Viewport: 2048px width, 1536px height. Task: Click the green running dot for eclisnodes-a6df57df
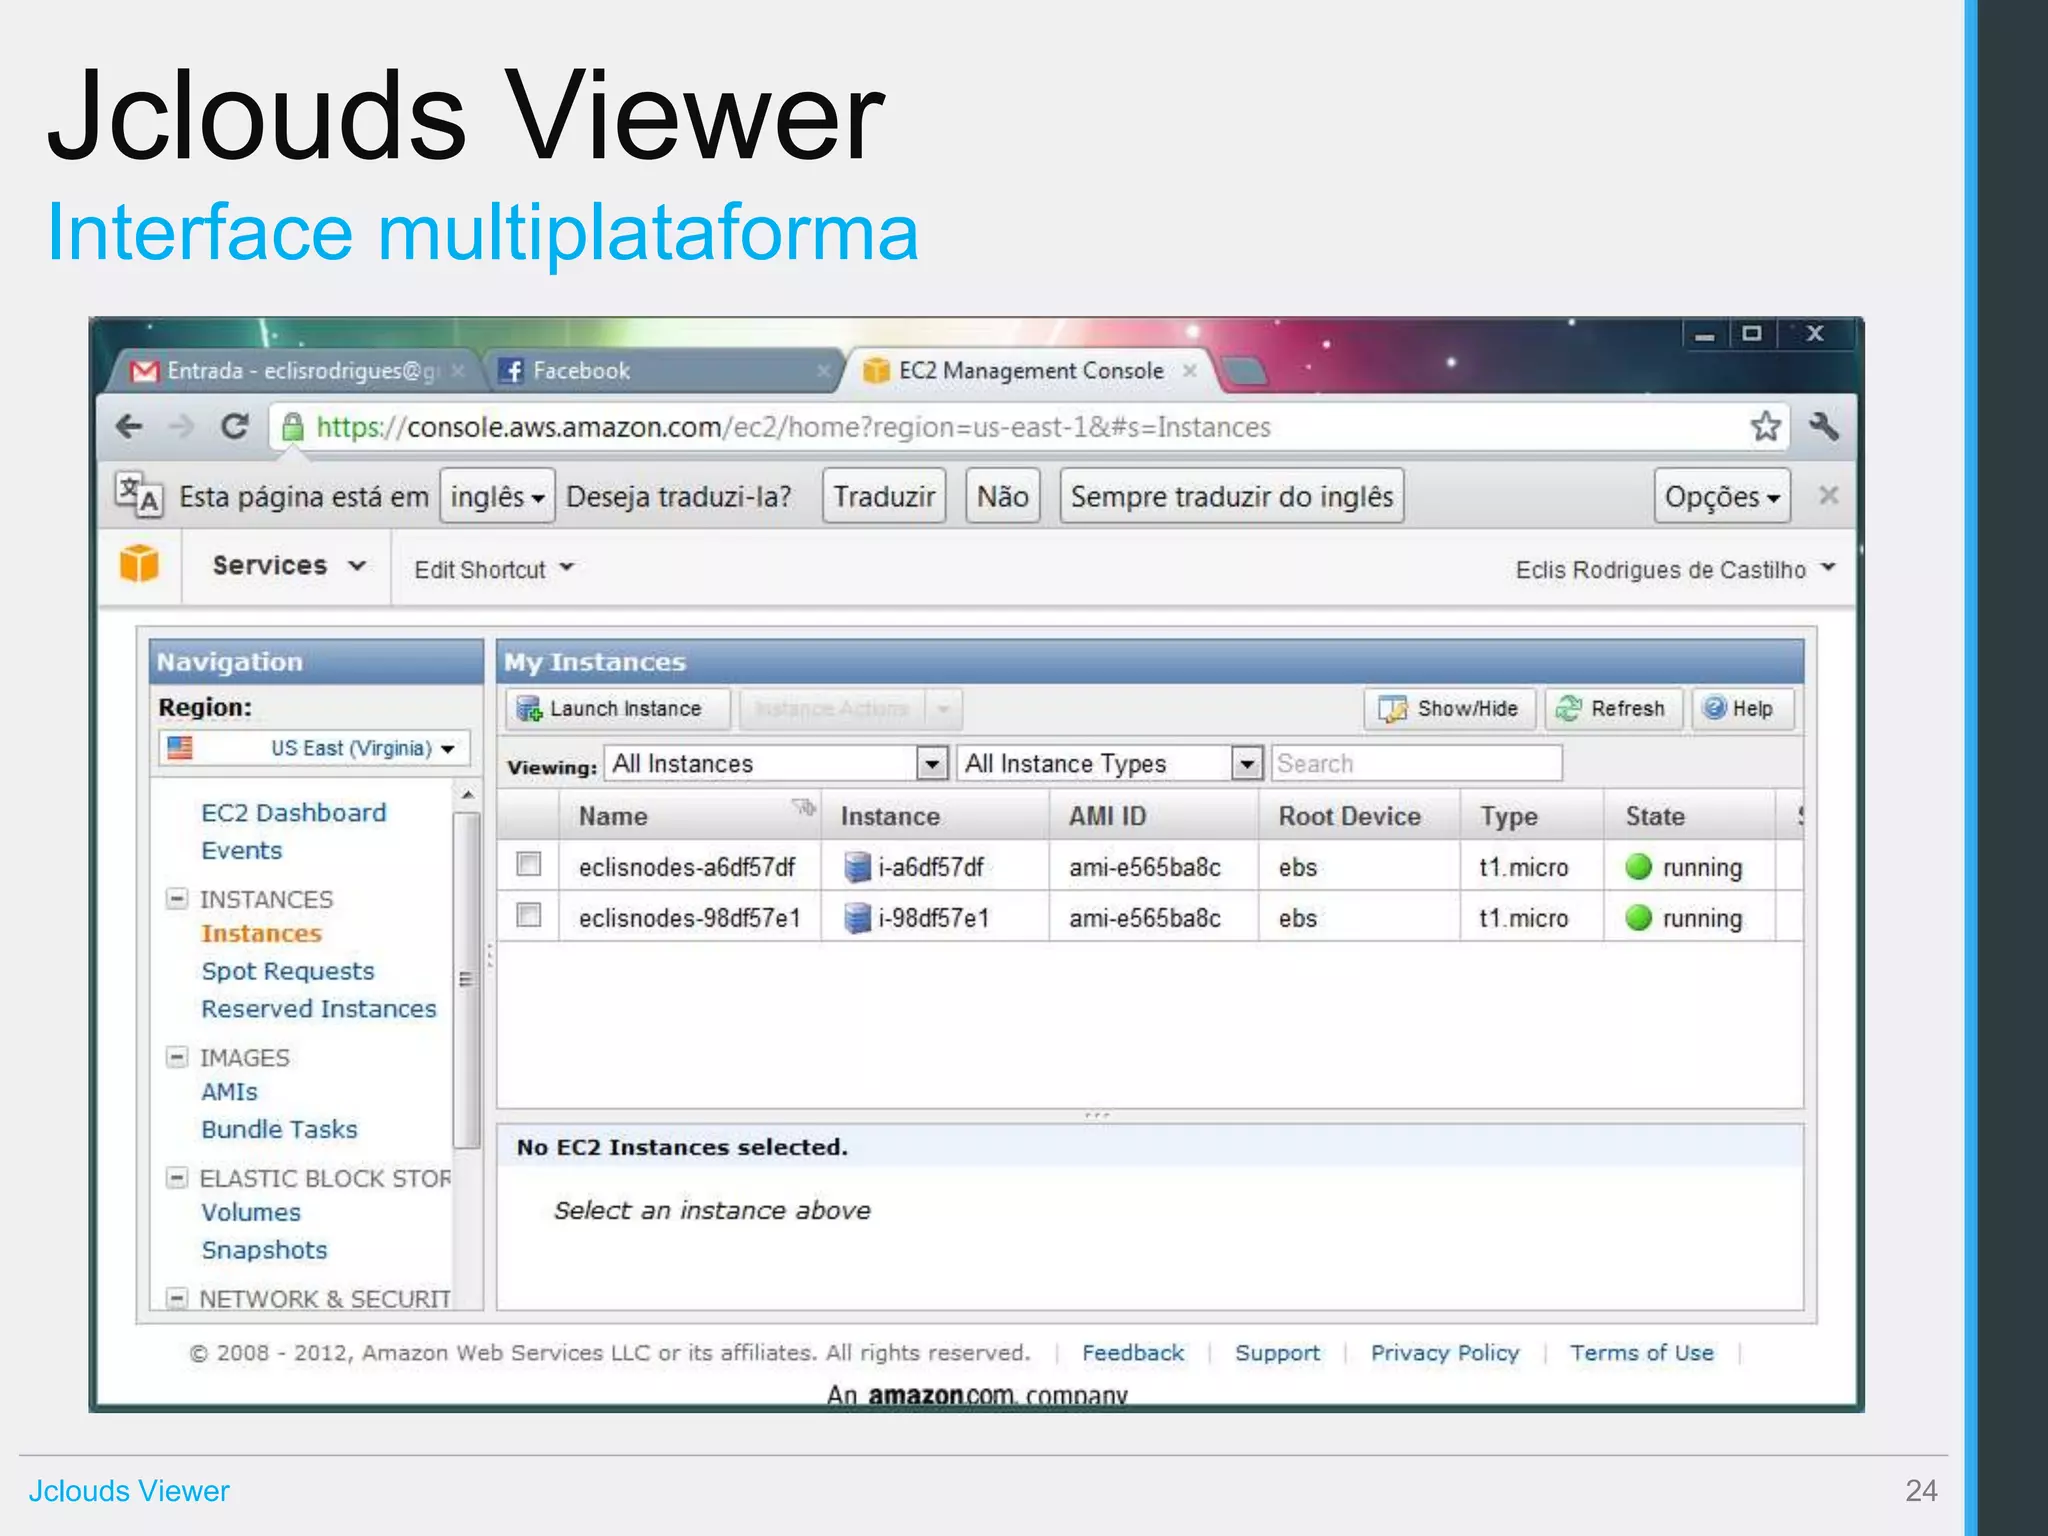pyautogui.click(x=1638, y=867)
